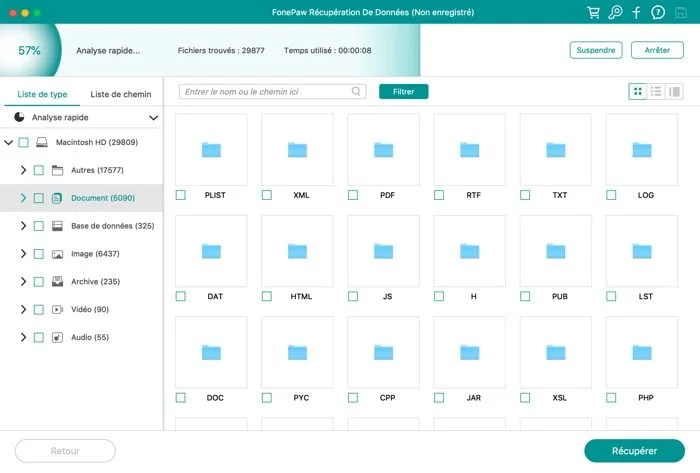Click the Retour button
Viewport: 700px width, 473px height.
65,451
